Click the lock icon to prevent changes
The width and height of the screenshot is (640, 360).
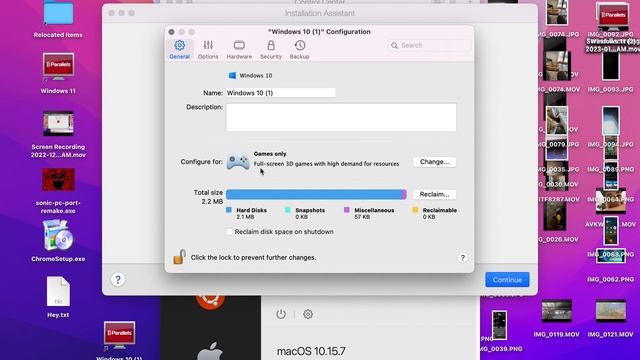point(179,257)
